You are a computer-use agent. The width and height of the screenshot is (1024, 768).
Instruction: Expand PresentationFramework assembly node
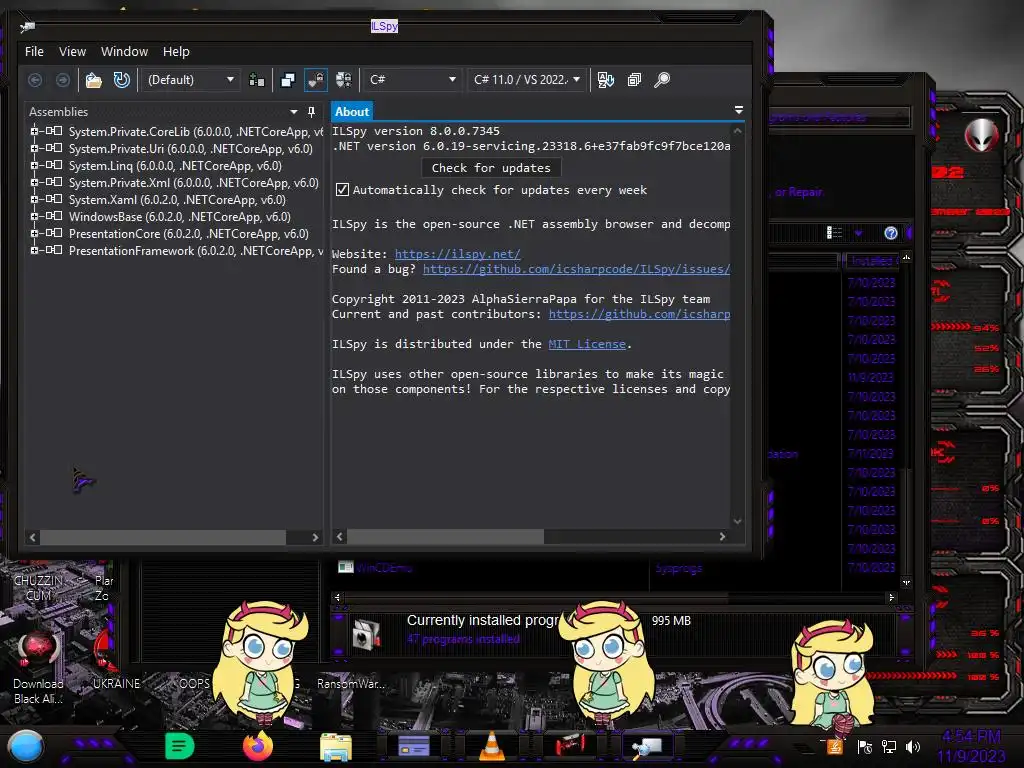point(34,250)
